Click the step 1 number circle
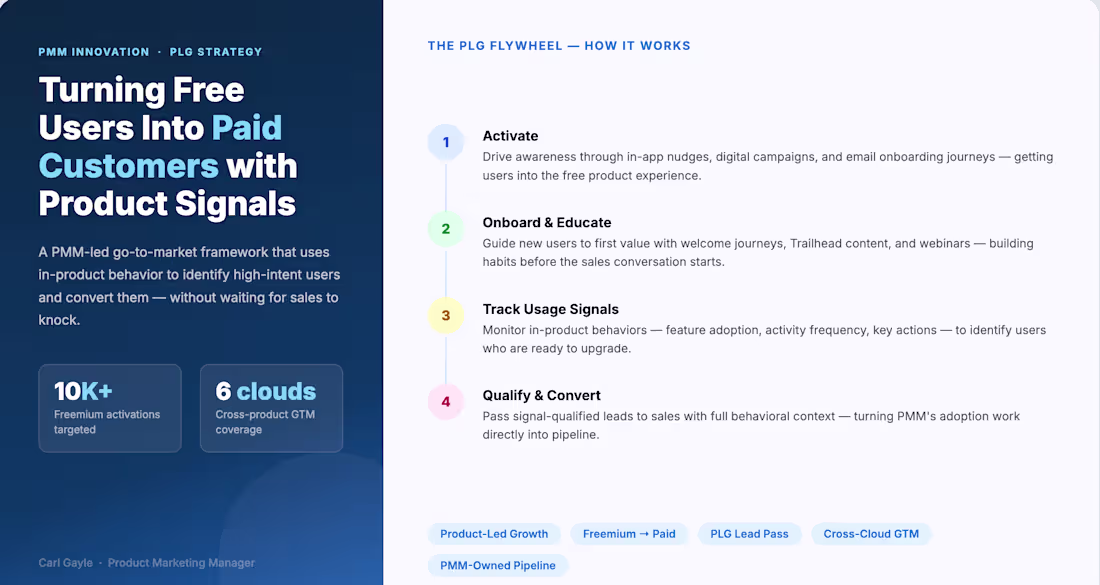 click(x=445, y=142)
